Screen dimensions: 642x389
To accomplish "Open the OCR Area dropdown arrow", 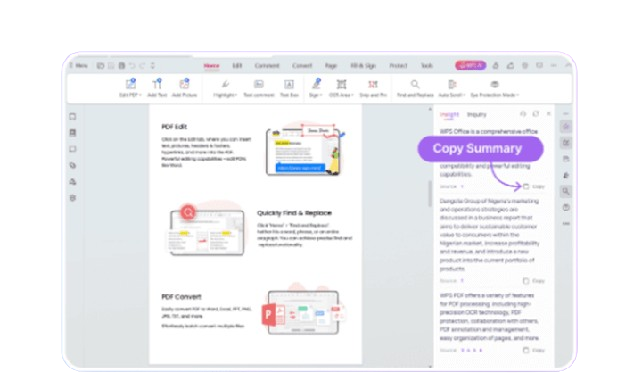I will point(353,95).
